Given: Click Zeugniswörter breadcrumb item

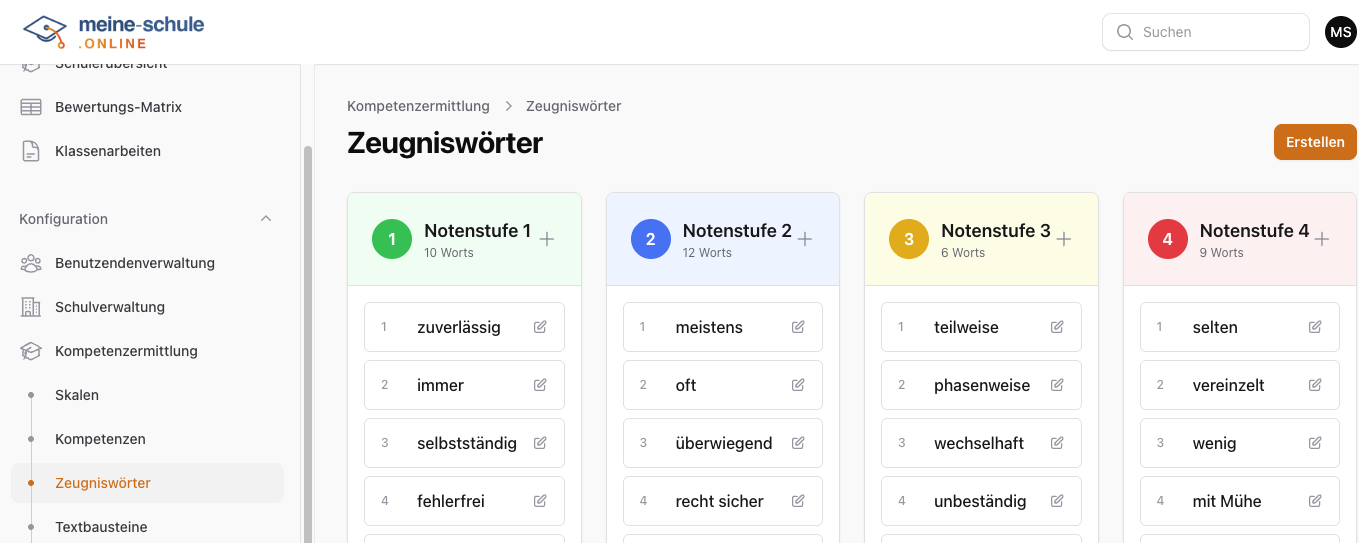Looking at the screenshot, I should [573, 106].
